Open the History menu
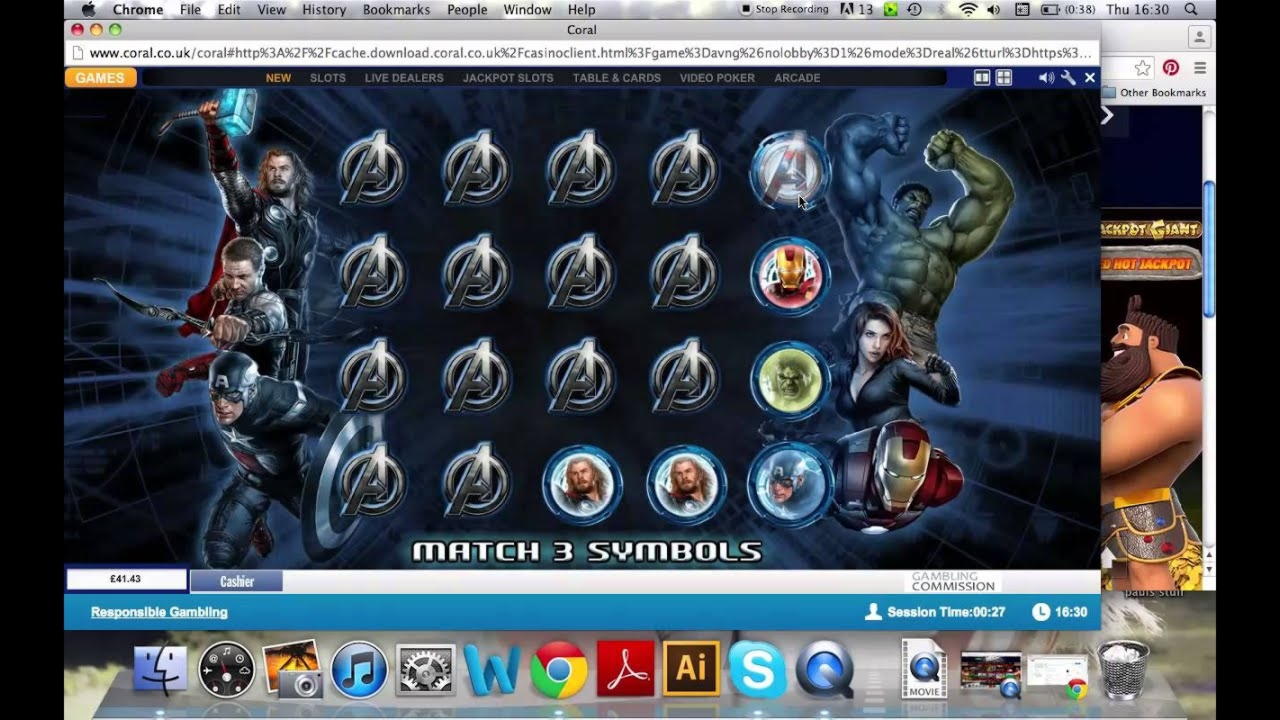Image resolution: width=1280 pixels, height=720 pixels. (x=324, y=9)
